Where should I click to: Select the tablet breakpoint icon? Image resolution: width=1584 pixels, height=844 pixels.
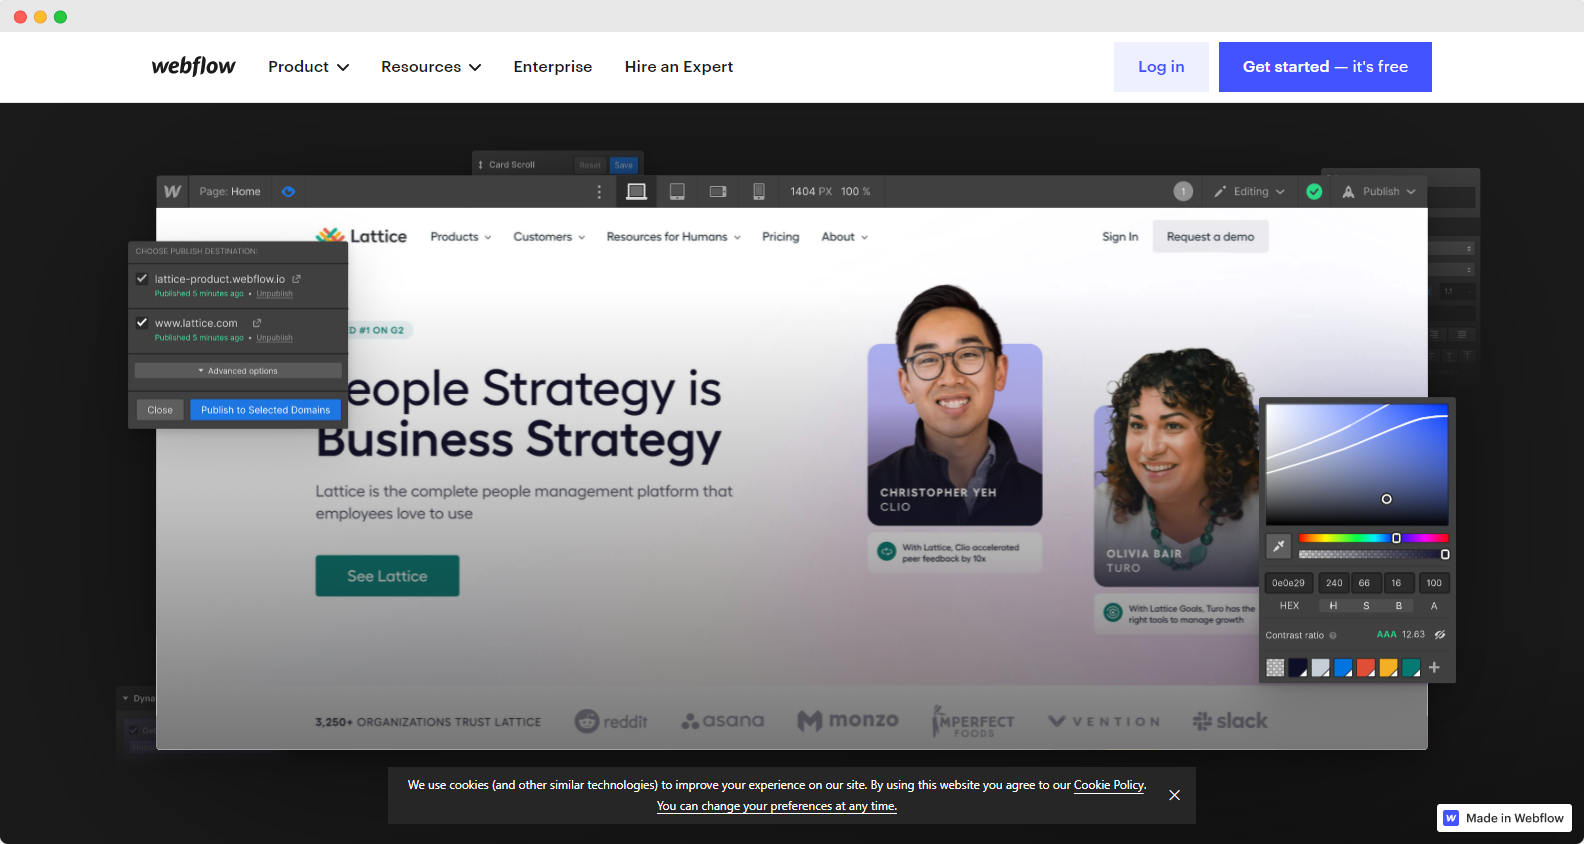point(677,191)
